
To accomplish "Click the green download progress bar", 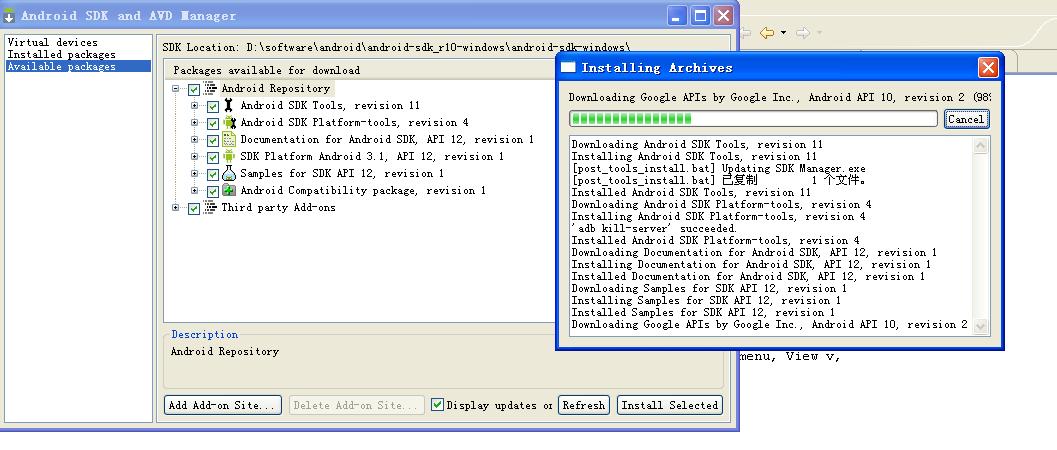I will (x=753, y=119).
